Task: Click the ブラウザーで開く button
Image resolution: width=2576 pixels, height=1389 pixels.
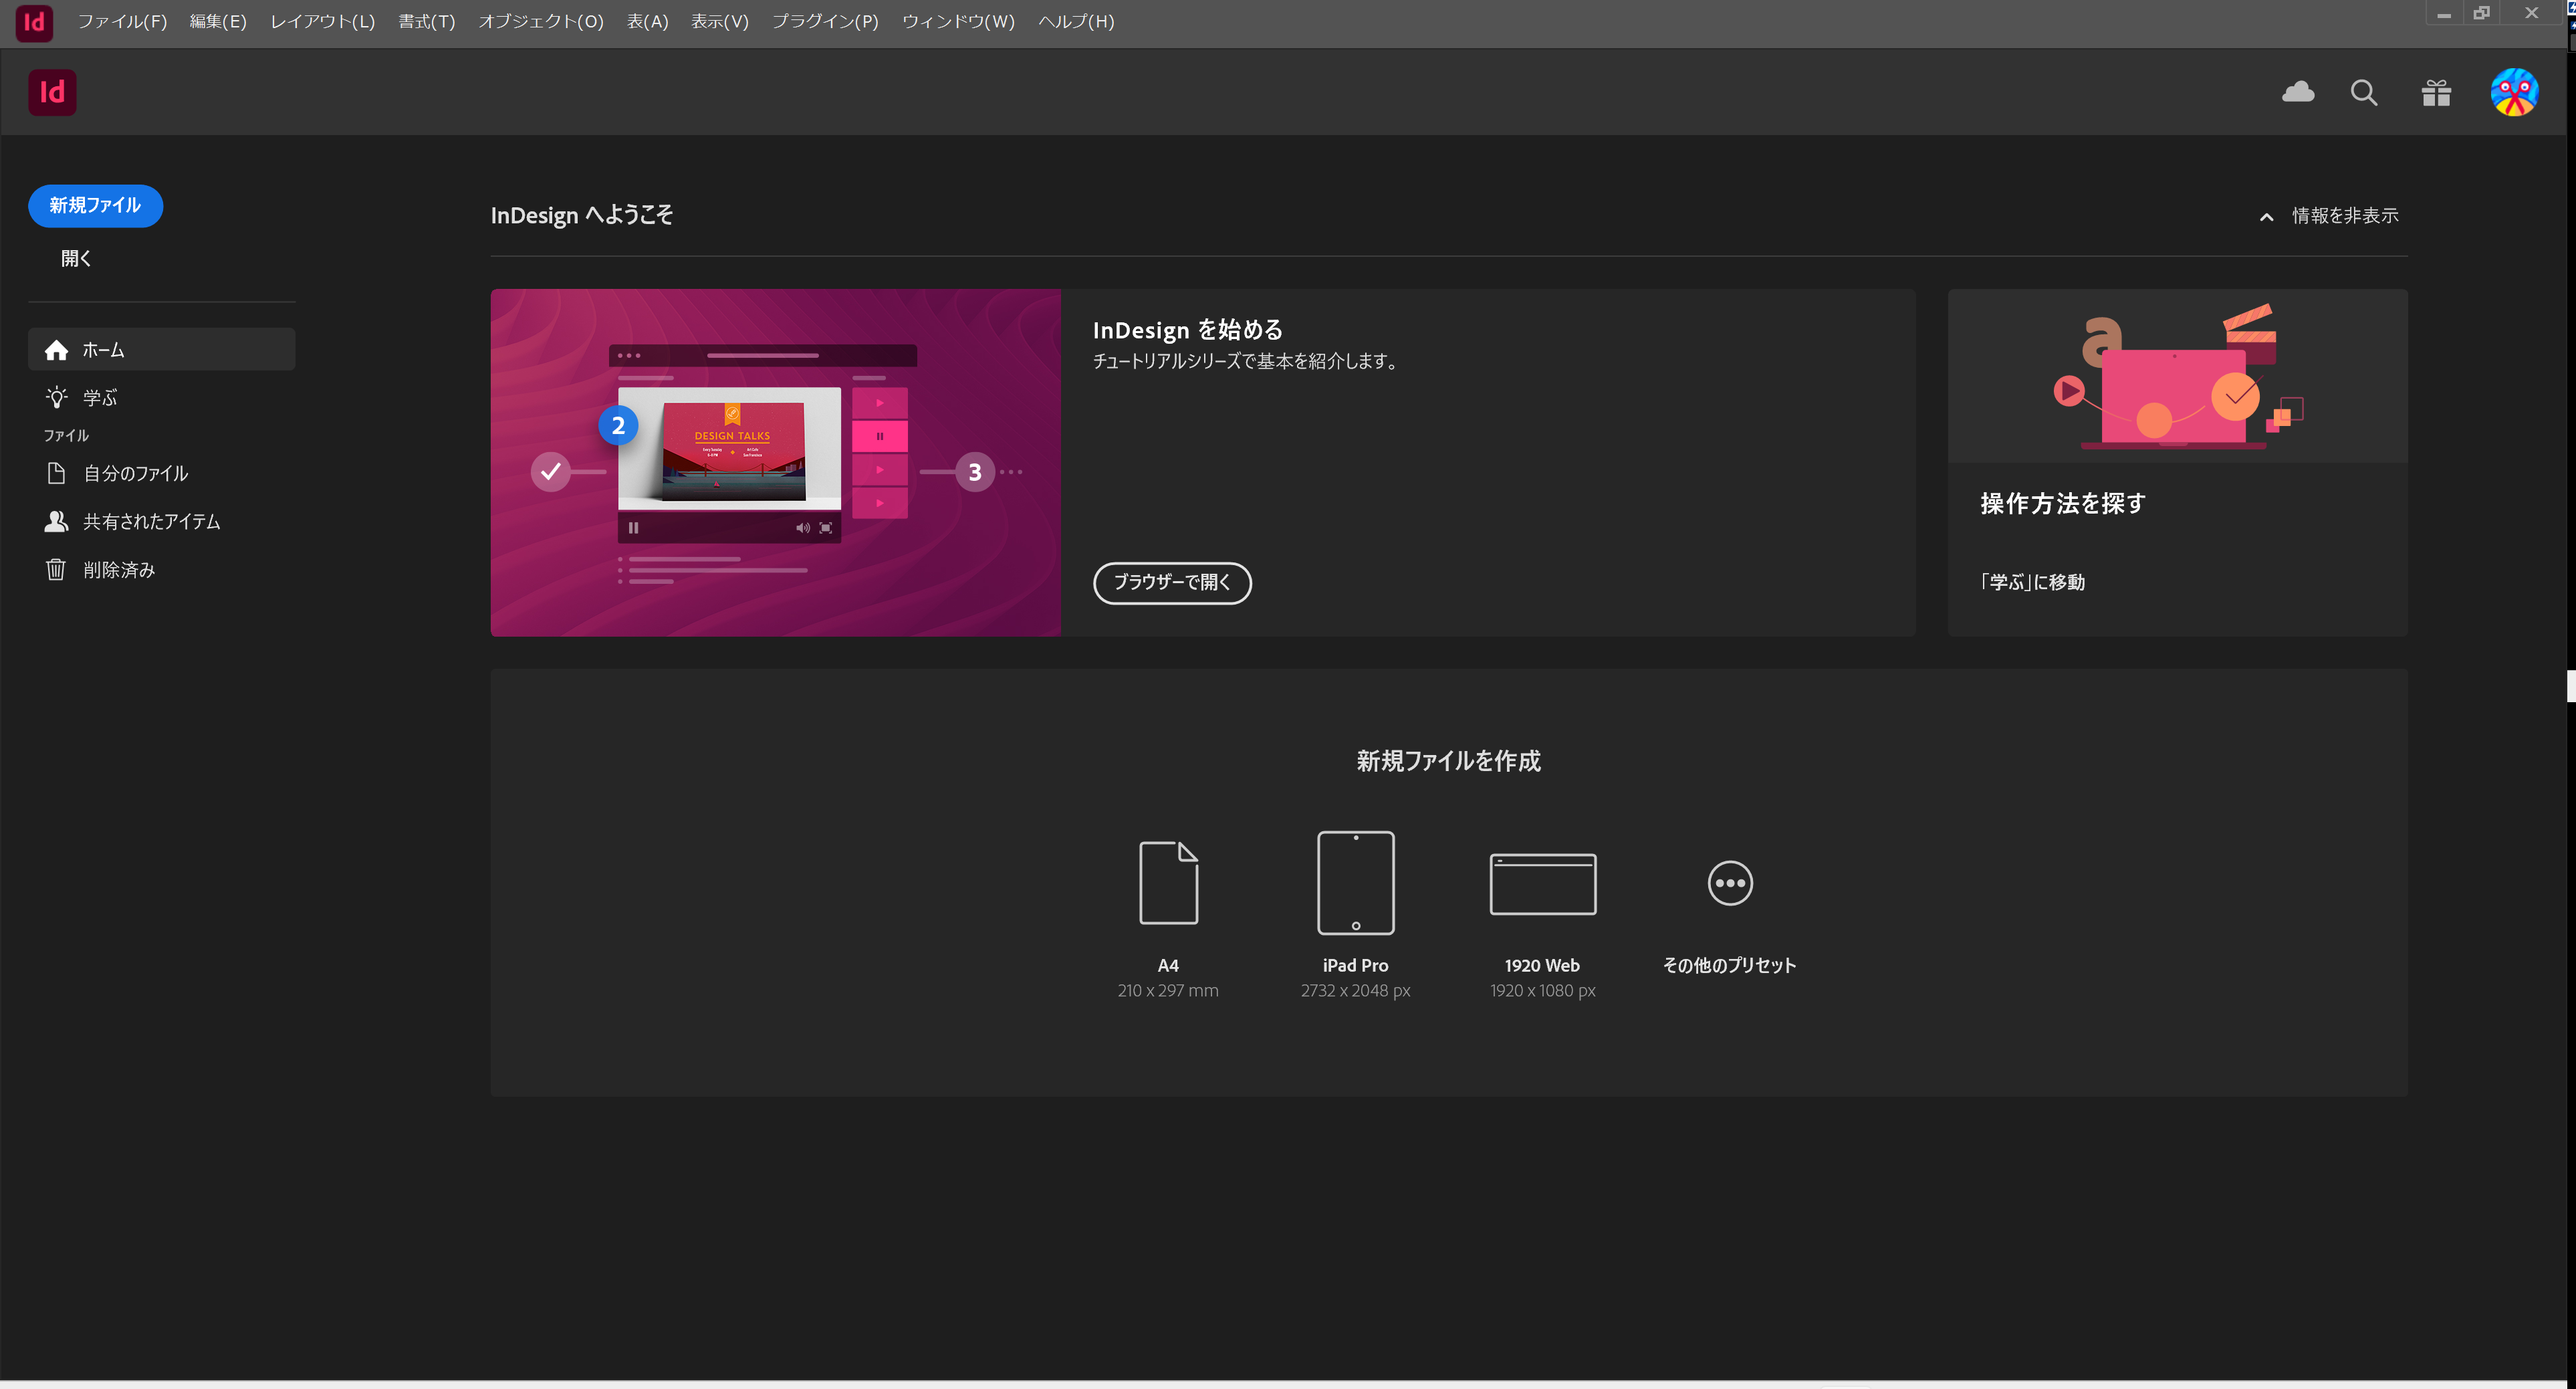Action: [1172, 582]
